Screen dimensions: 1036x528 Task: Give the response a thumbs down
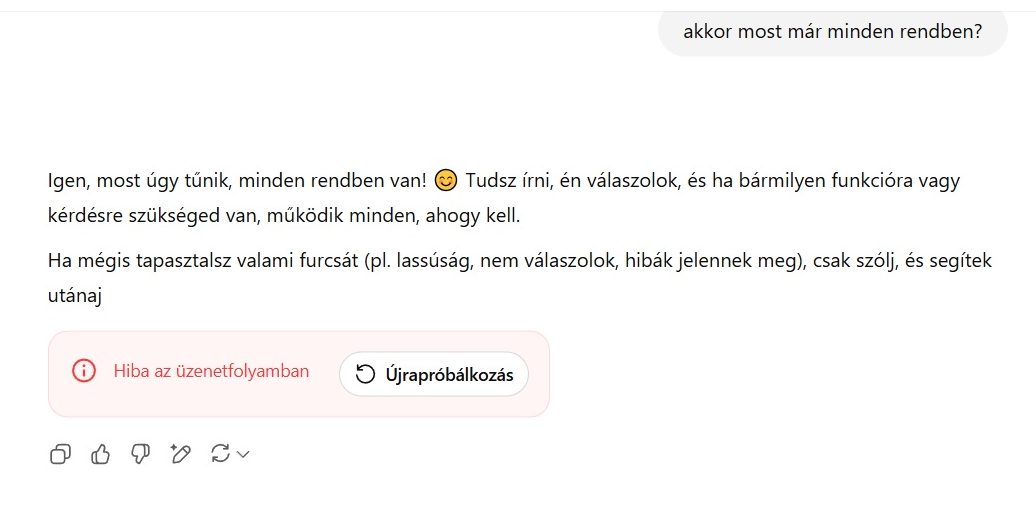(140, 454)
